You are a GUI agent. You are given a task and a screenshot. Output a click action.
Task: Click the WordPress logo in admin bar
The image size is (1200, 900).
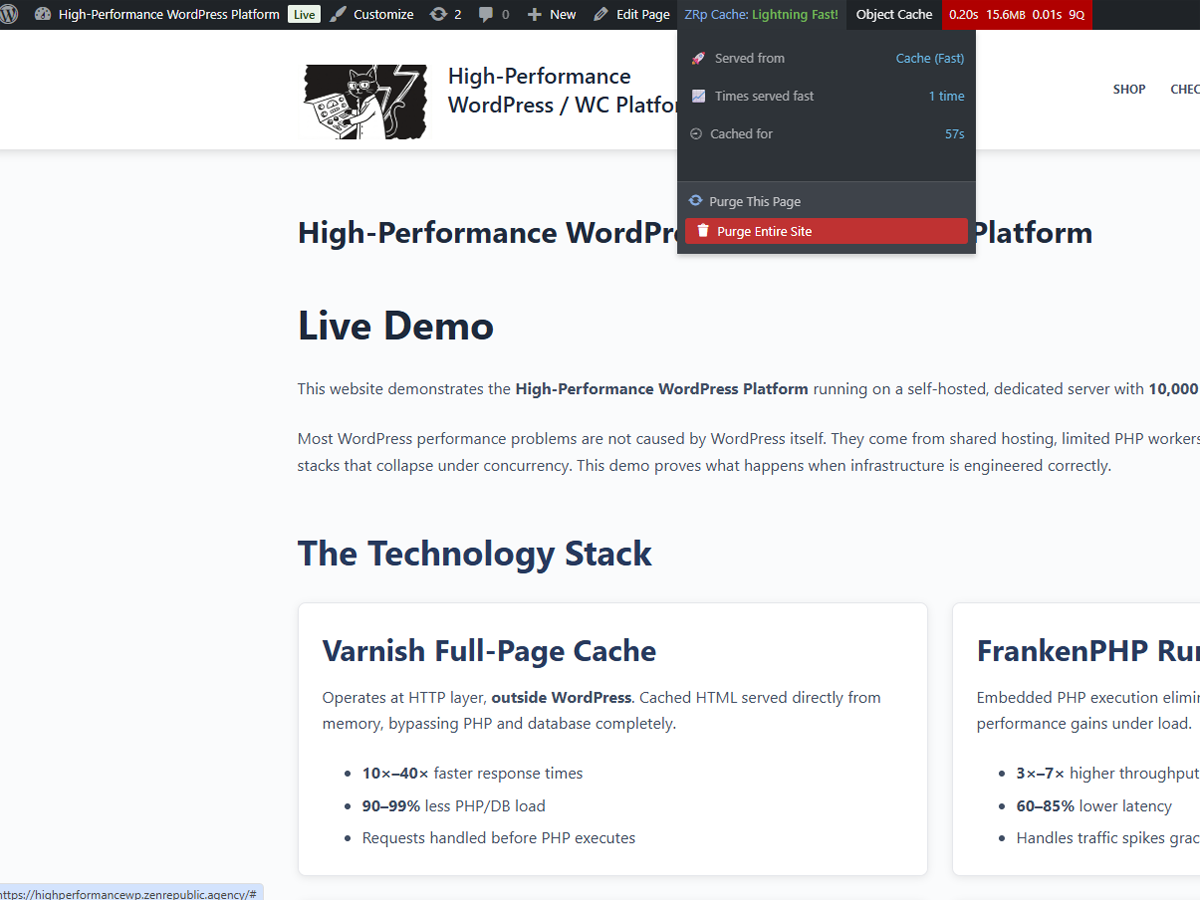pos(9,14)
